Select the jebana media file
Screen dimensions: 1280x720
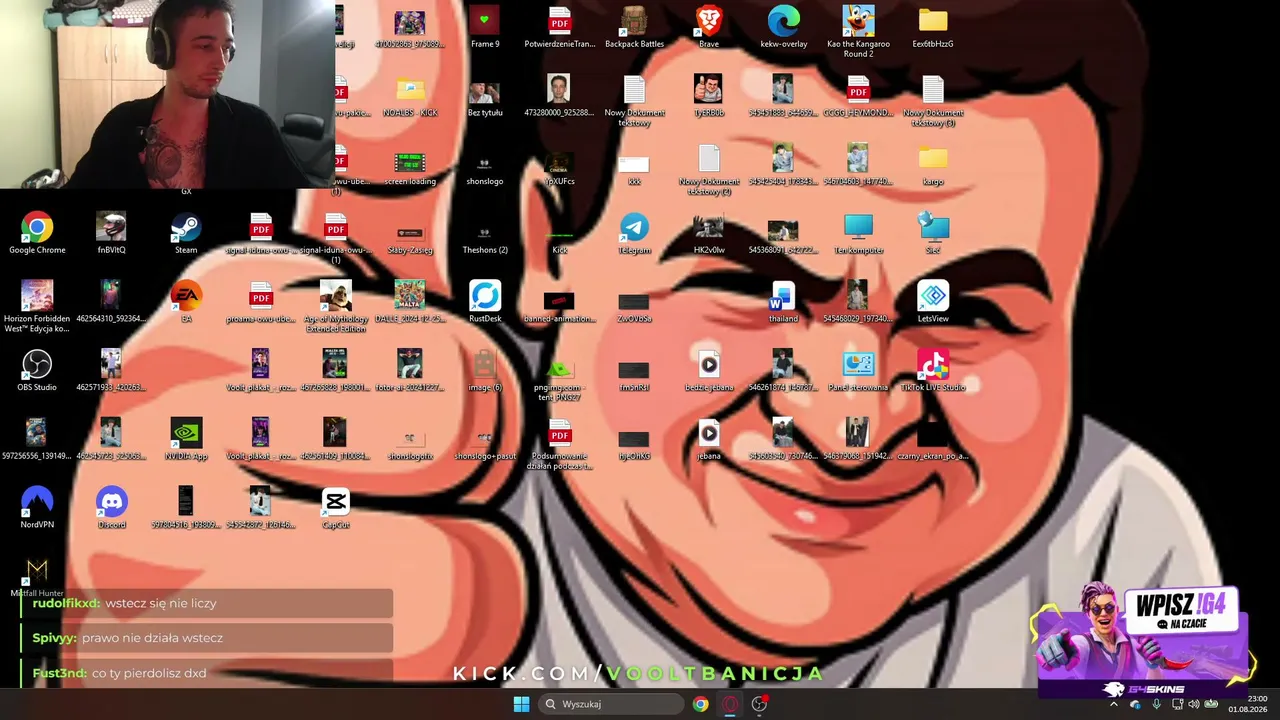coord(709,440)
